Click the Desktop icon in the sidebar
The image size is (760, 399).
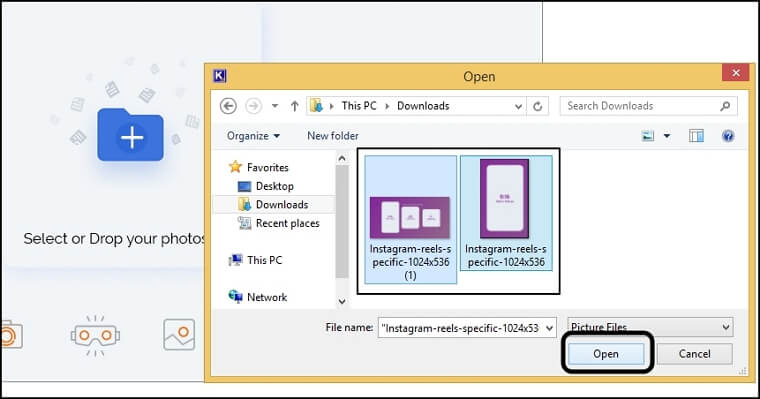(244, 186)
